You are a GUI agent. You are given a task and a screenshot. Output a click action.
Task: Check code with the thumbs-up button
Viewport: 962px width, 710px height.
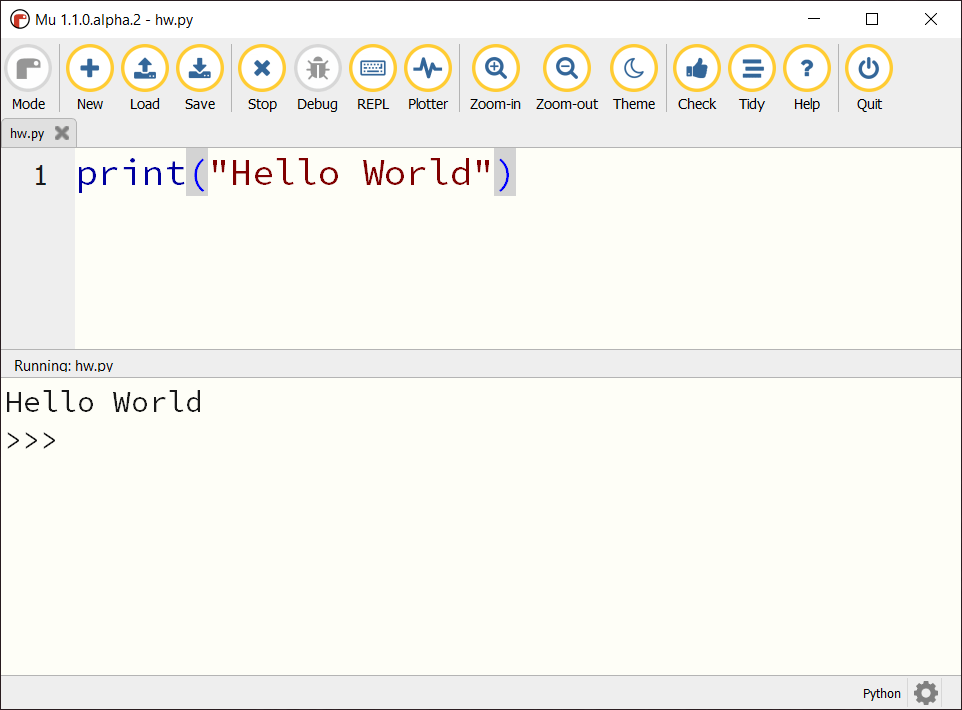point(697,78)
